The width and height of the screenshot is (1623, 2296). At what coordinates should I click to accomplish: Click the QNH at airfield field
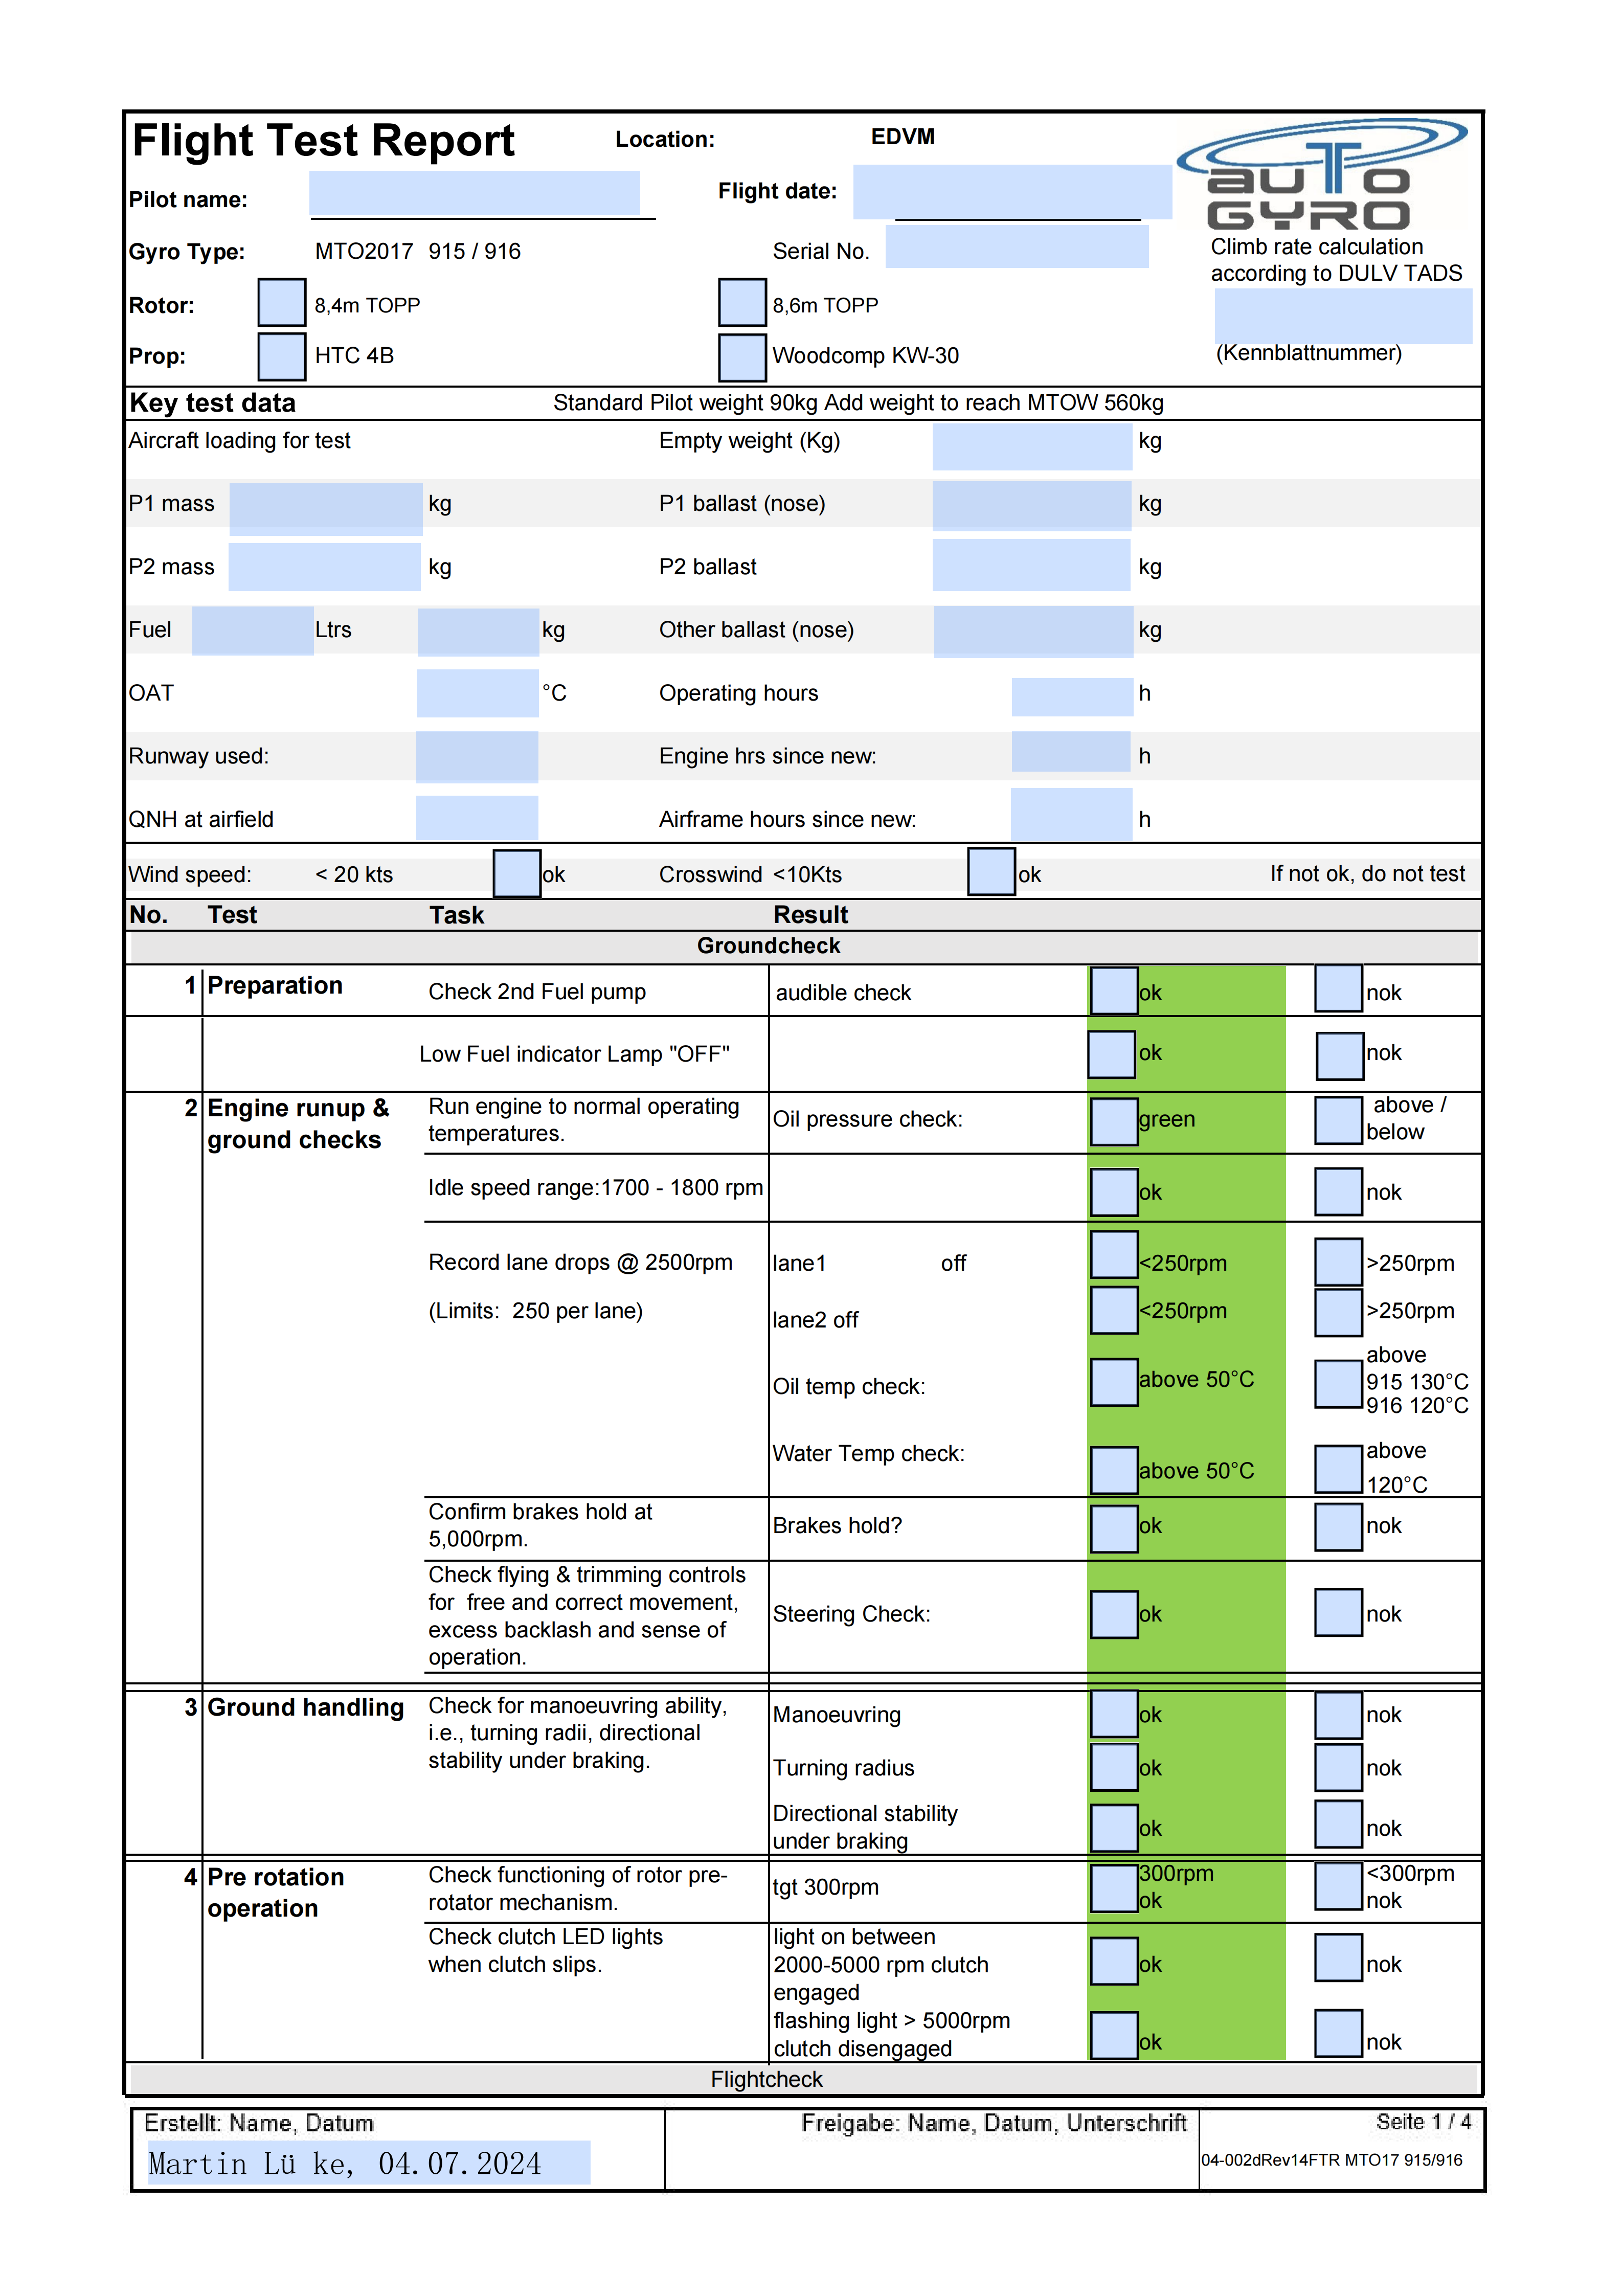coord(477,818)
